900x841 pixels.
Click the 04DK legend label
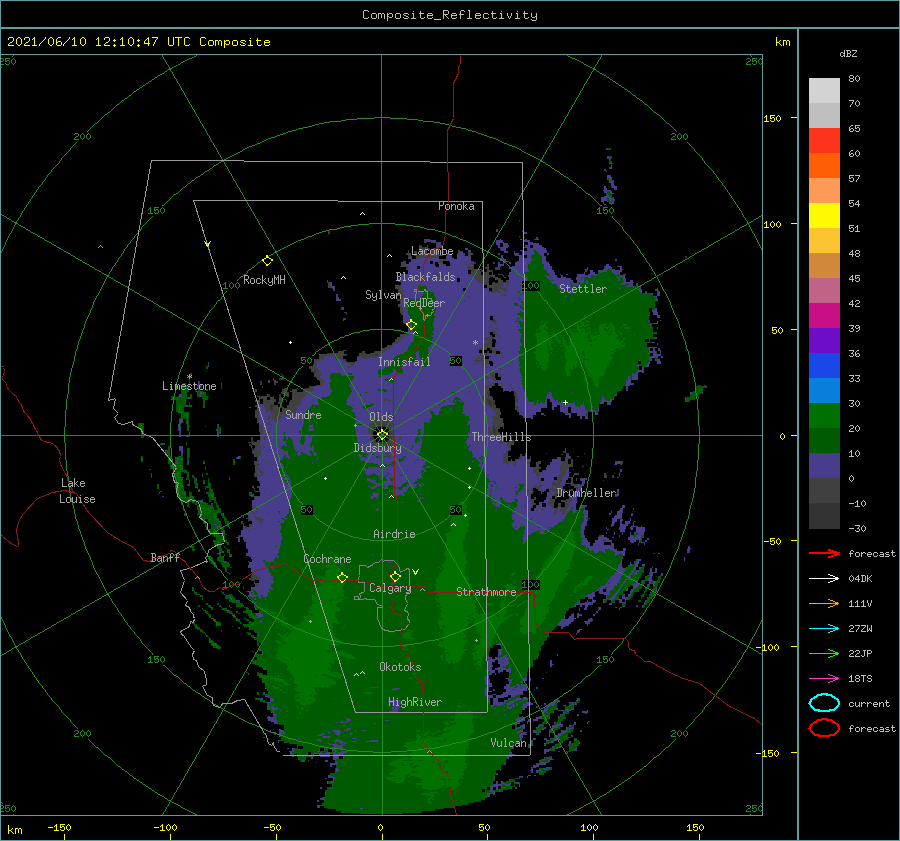860,579
